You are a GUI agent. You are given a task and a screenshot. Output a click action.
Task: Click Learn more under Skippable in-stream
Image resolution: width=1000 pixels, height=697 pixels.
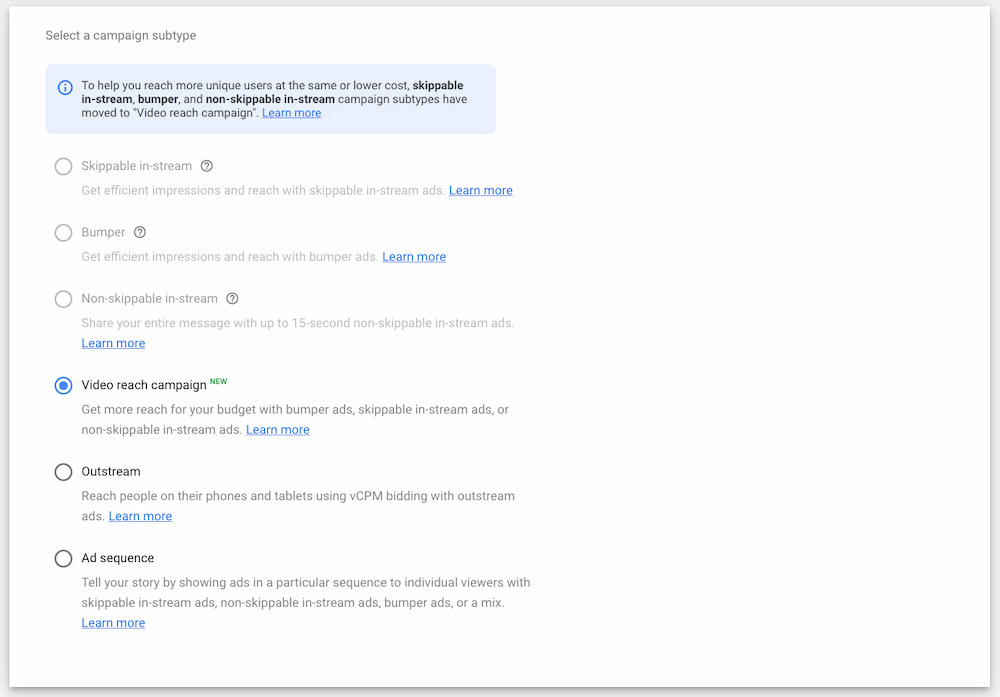480,190
